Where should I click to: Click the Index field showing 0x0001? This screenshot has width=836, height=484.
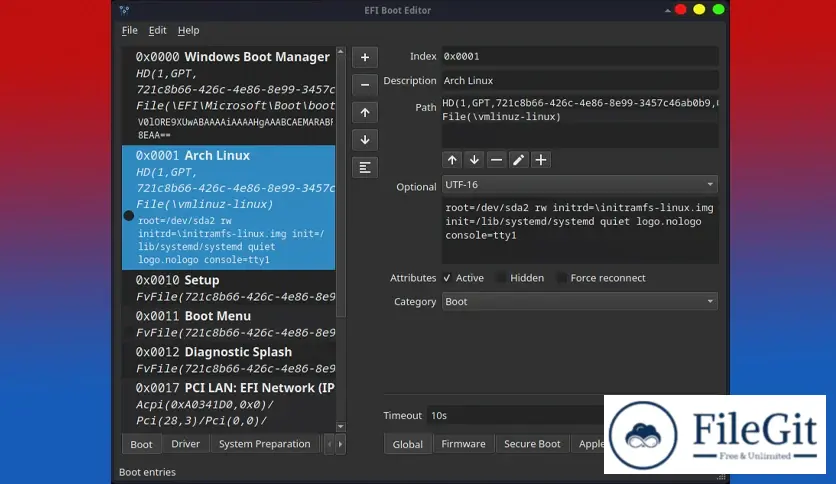(x=580, y=57)
